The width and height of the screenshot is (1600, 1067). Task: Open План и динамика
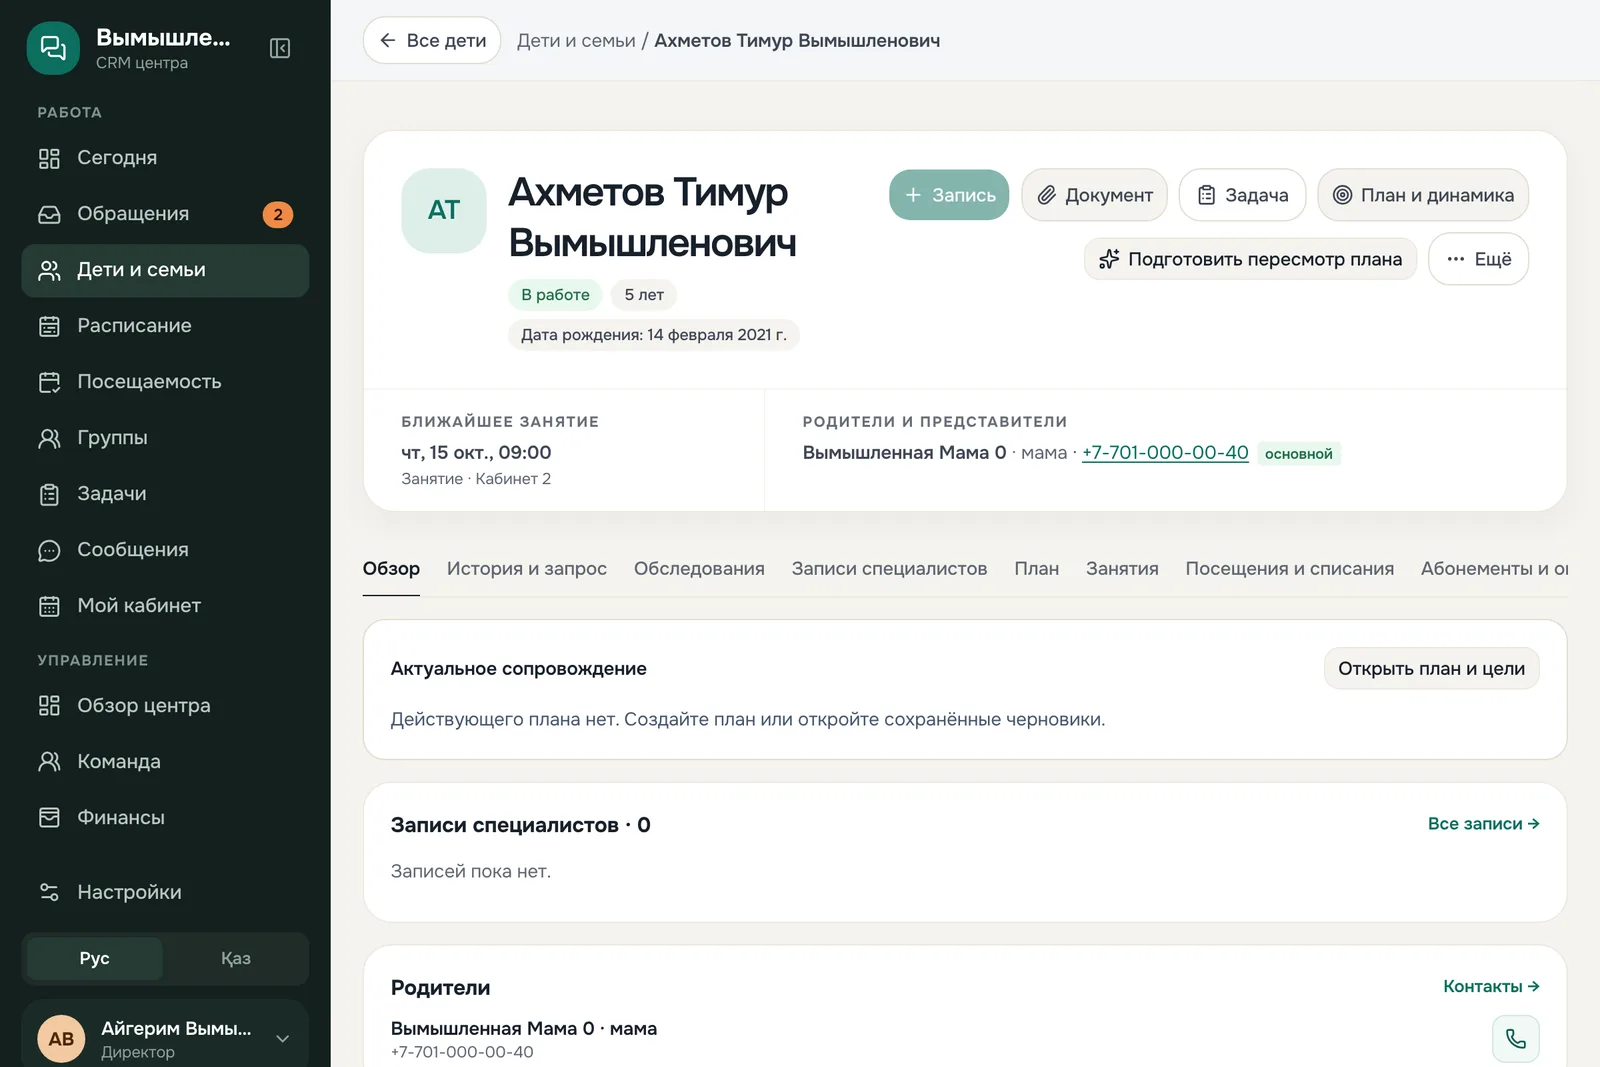click(1423, 195)
